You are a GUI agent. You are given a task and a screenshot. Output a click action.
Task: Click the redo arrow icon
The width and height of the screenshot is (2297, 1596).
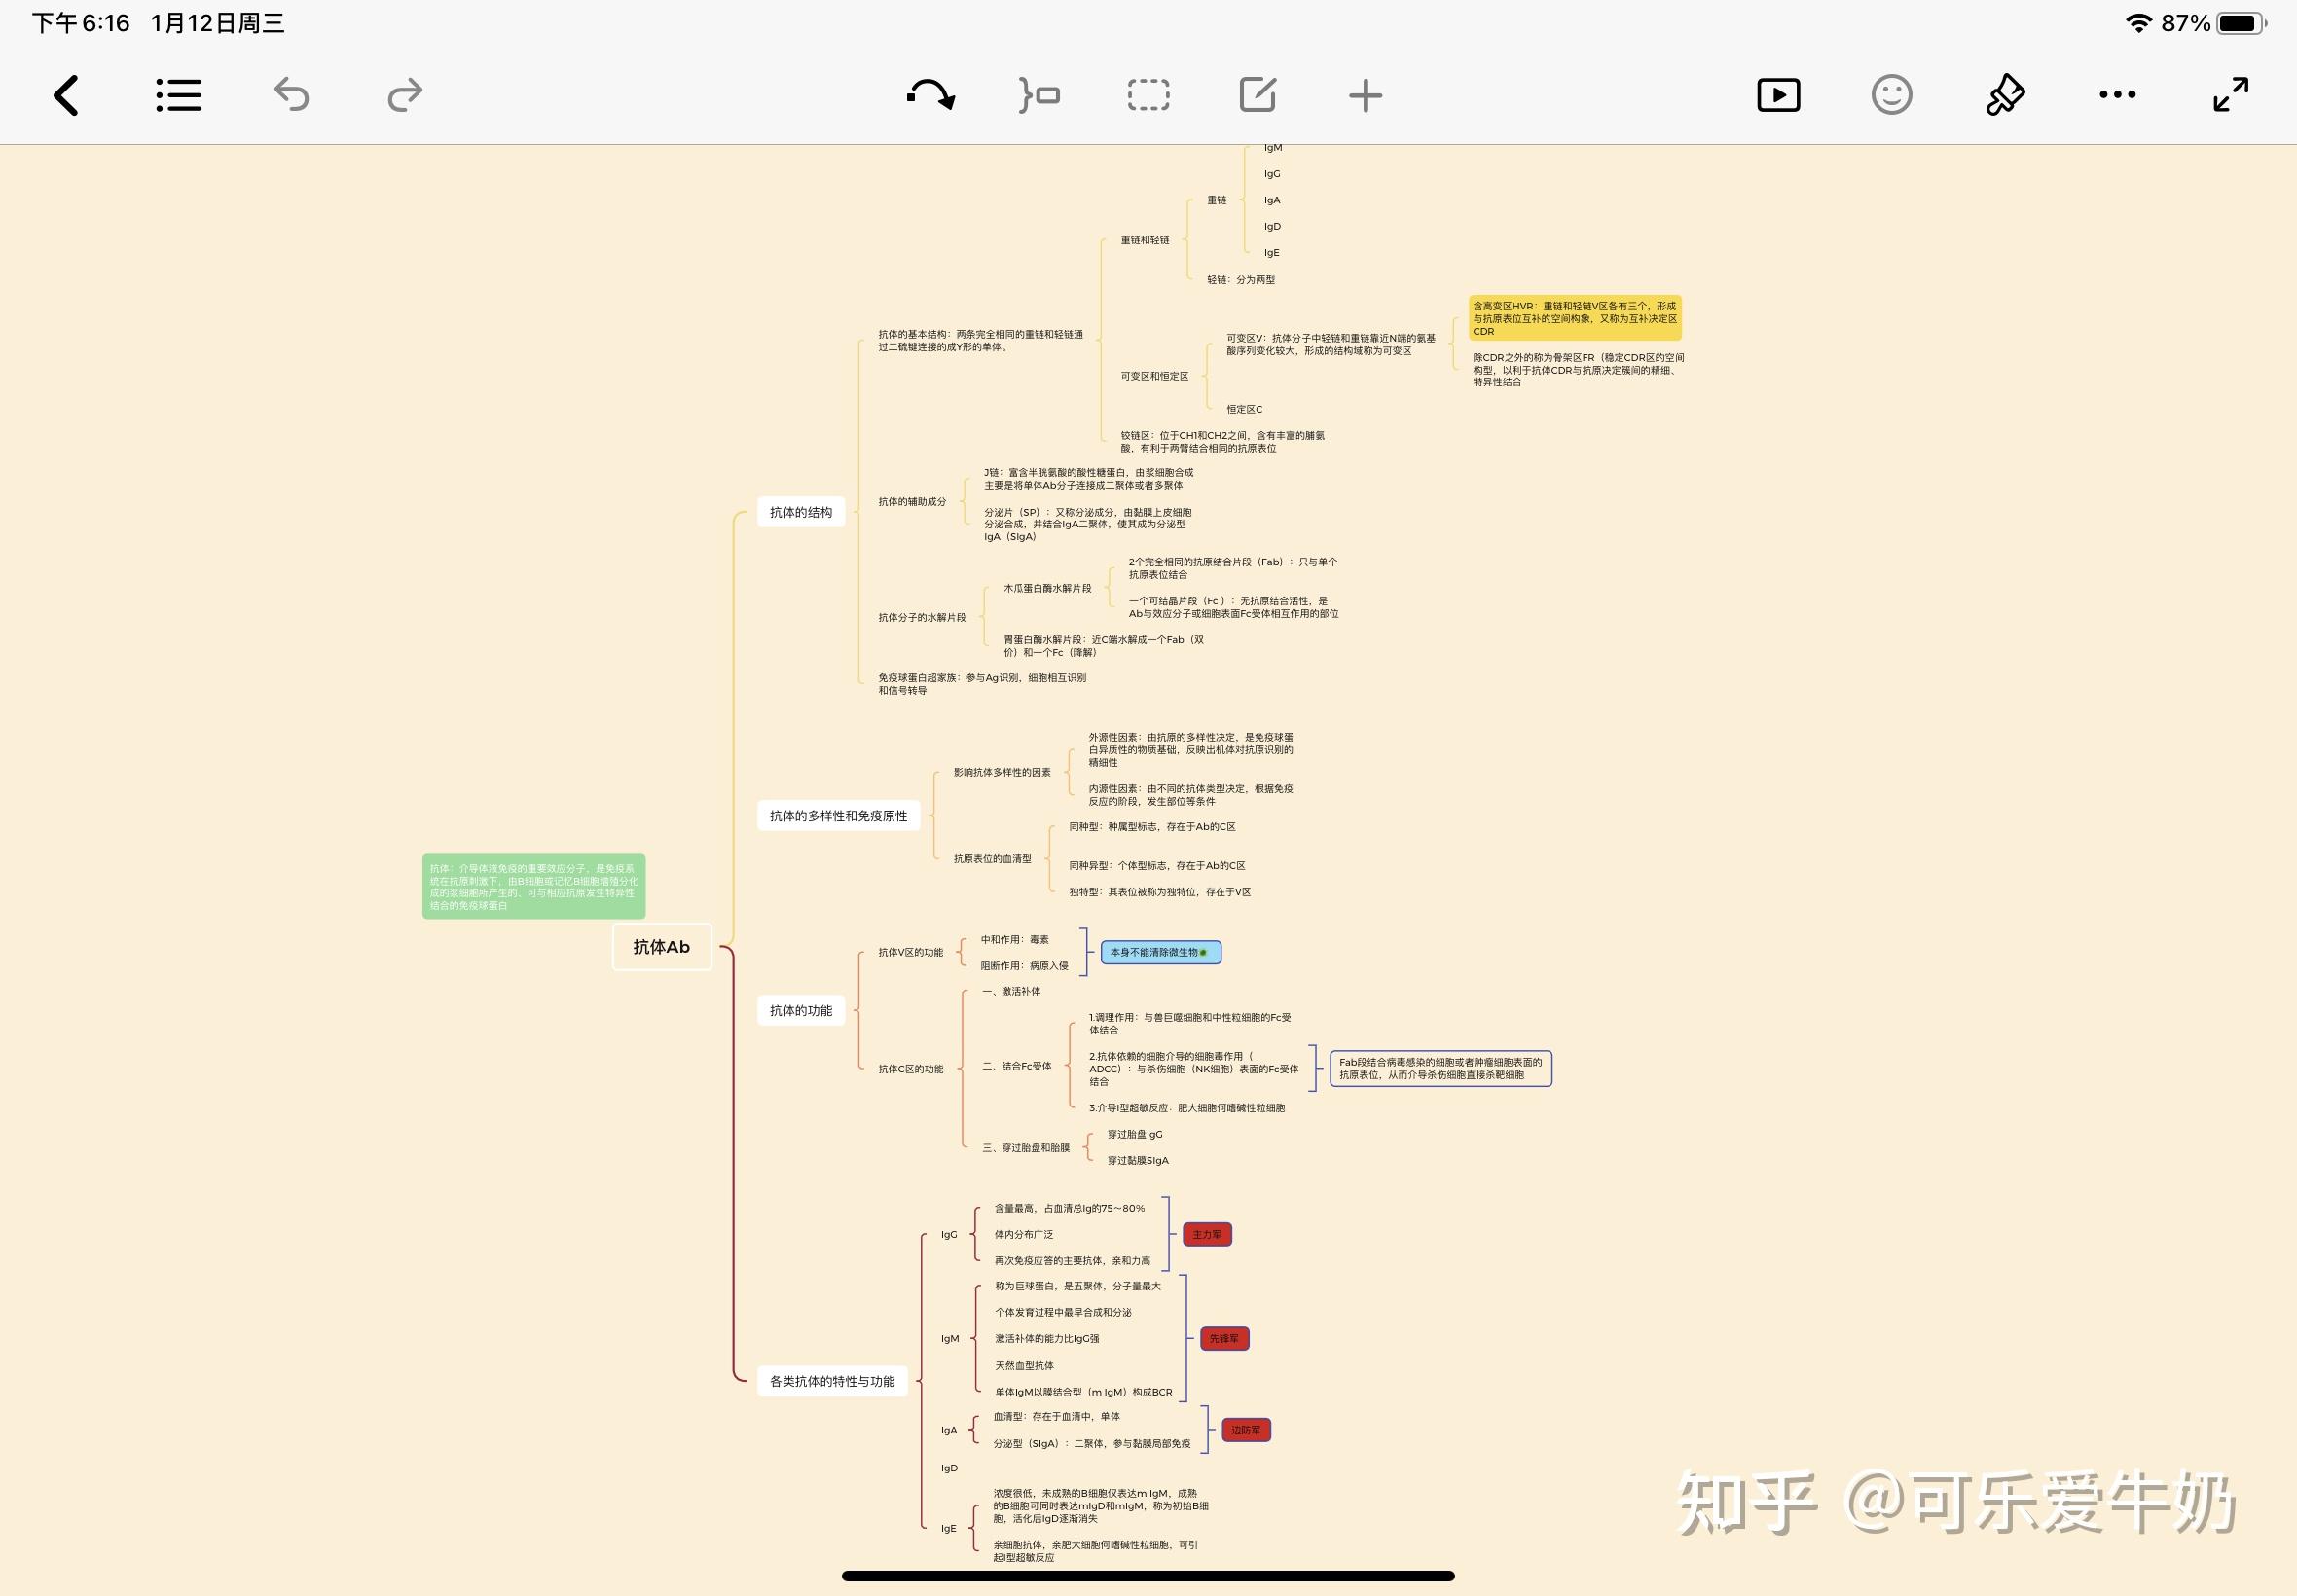405,96
